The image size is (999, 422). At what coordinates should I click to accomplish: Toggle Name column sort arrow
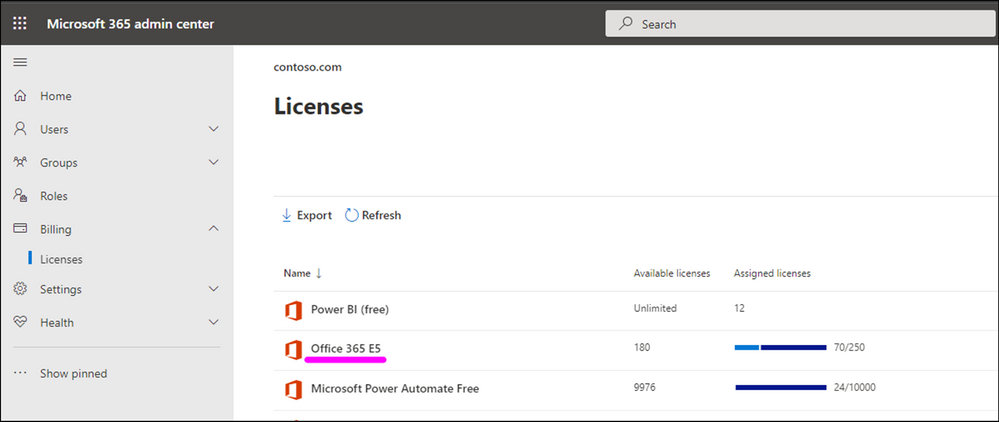click(x=319, y=273)
